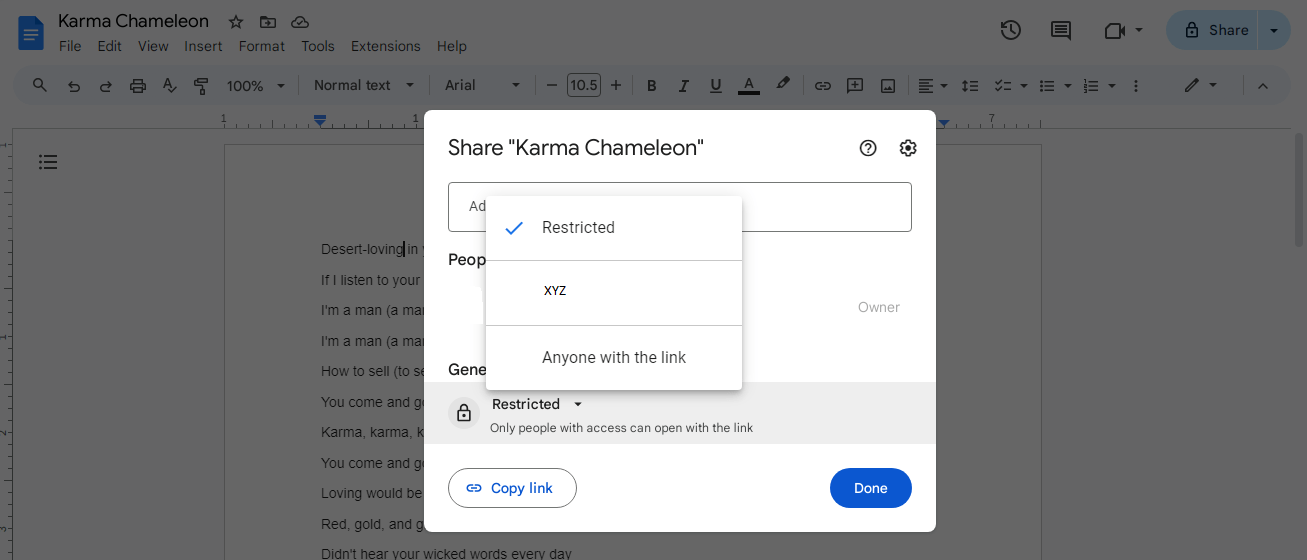Open the Share button dropdown arrow

[x=1274, y=30]
